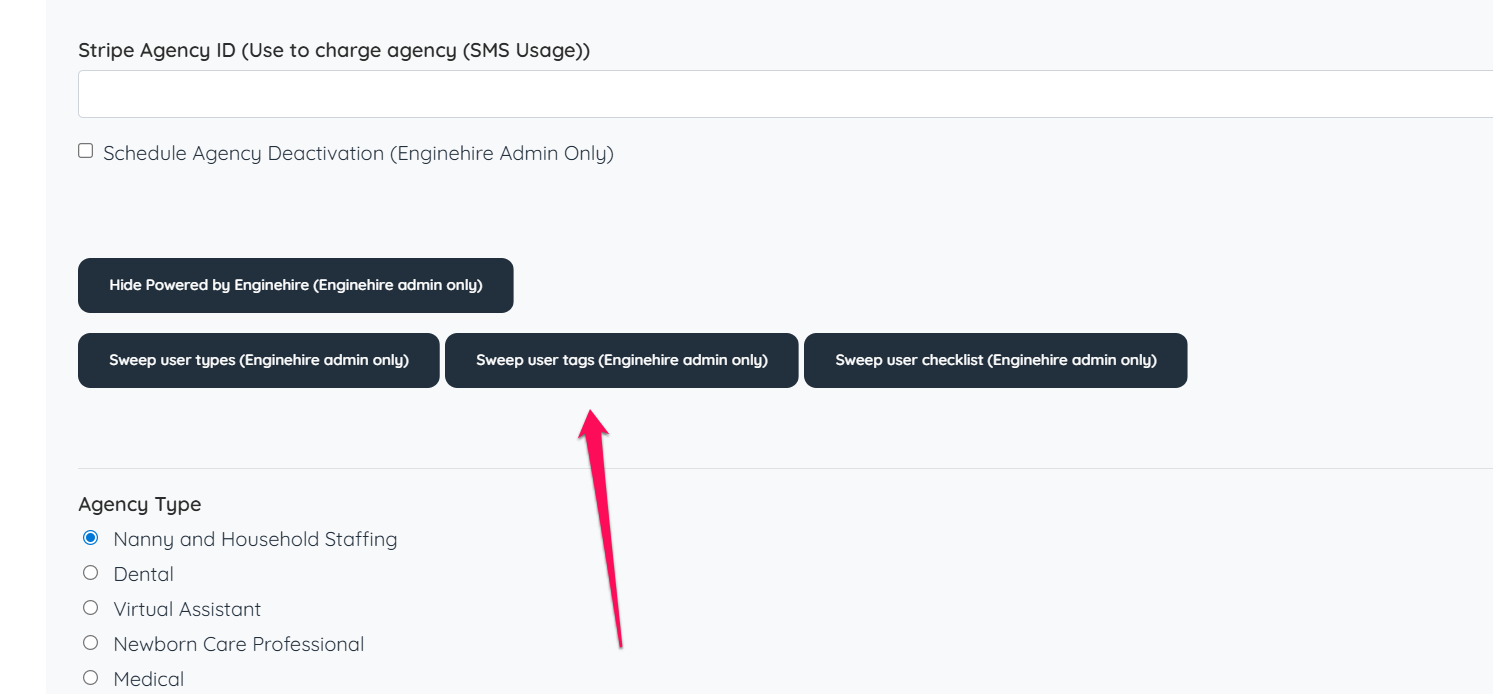Click the Nanny and Household Staffing text
Screen dimensions: 1493x694
tap(255, 539)
